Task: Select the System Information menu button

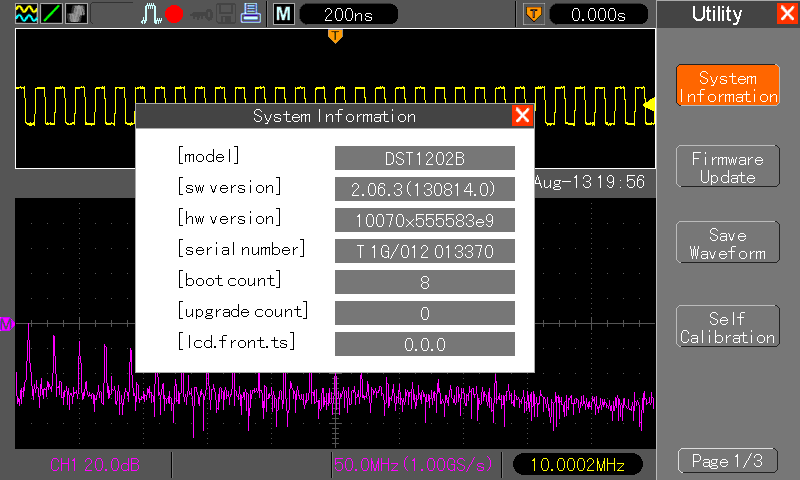Action: tap(728, 85)
